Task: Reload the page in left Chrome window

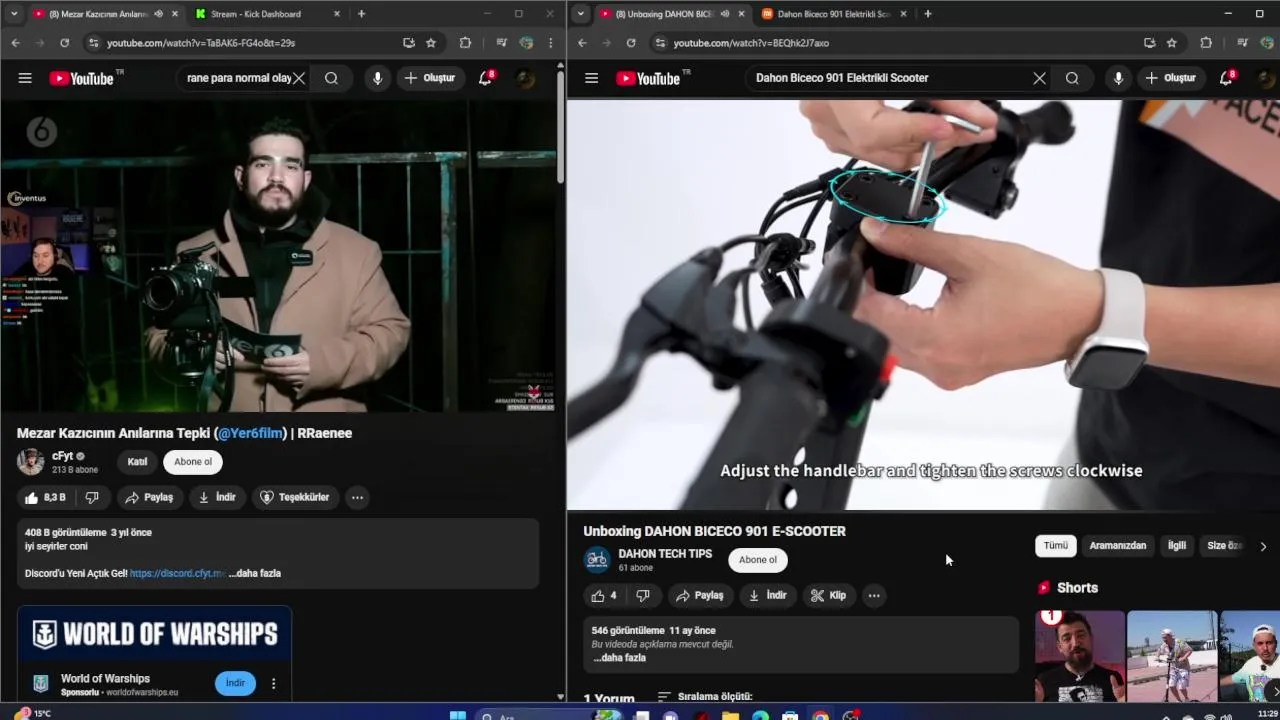Action: pos(64,43)
